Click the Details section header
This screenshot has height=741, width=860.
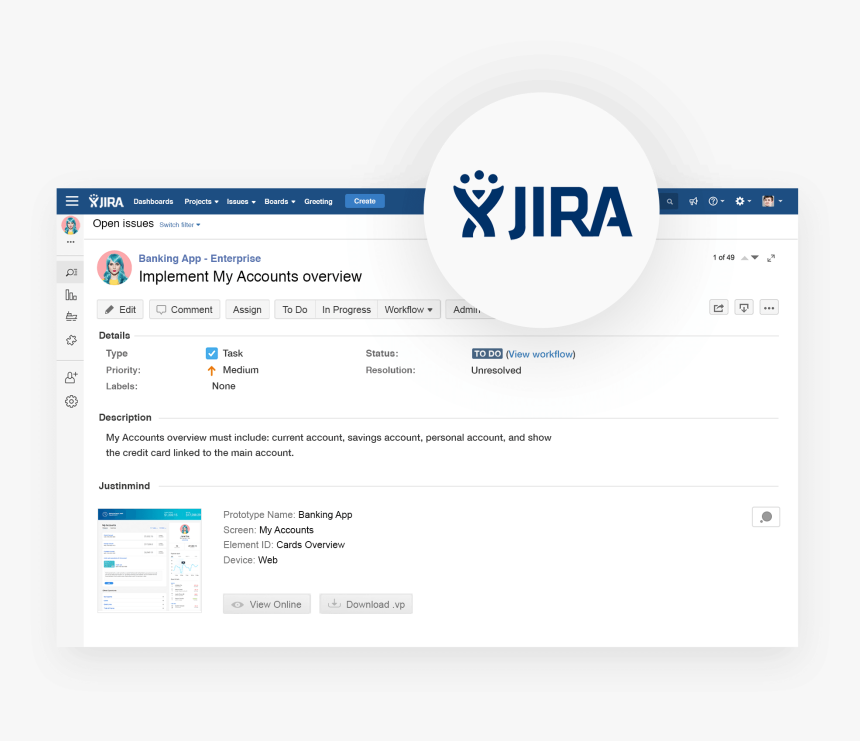coord(114,335)
